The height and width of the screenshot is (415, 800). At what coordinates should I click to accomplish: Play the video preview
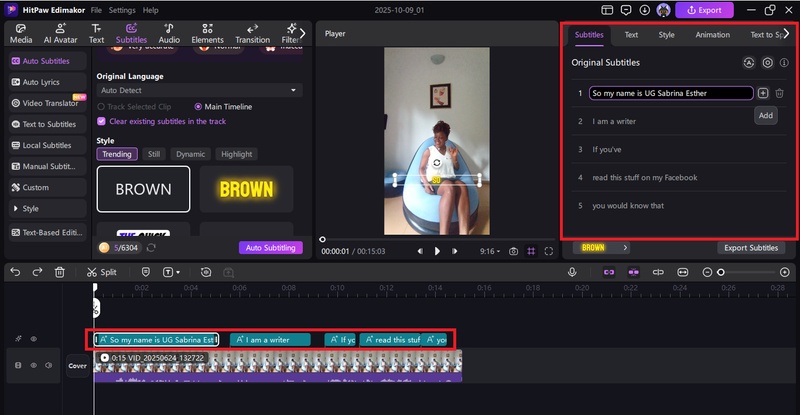pyautogui.click(x=437, y=251)
